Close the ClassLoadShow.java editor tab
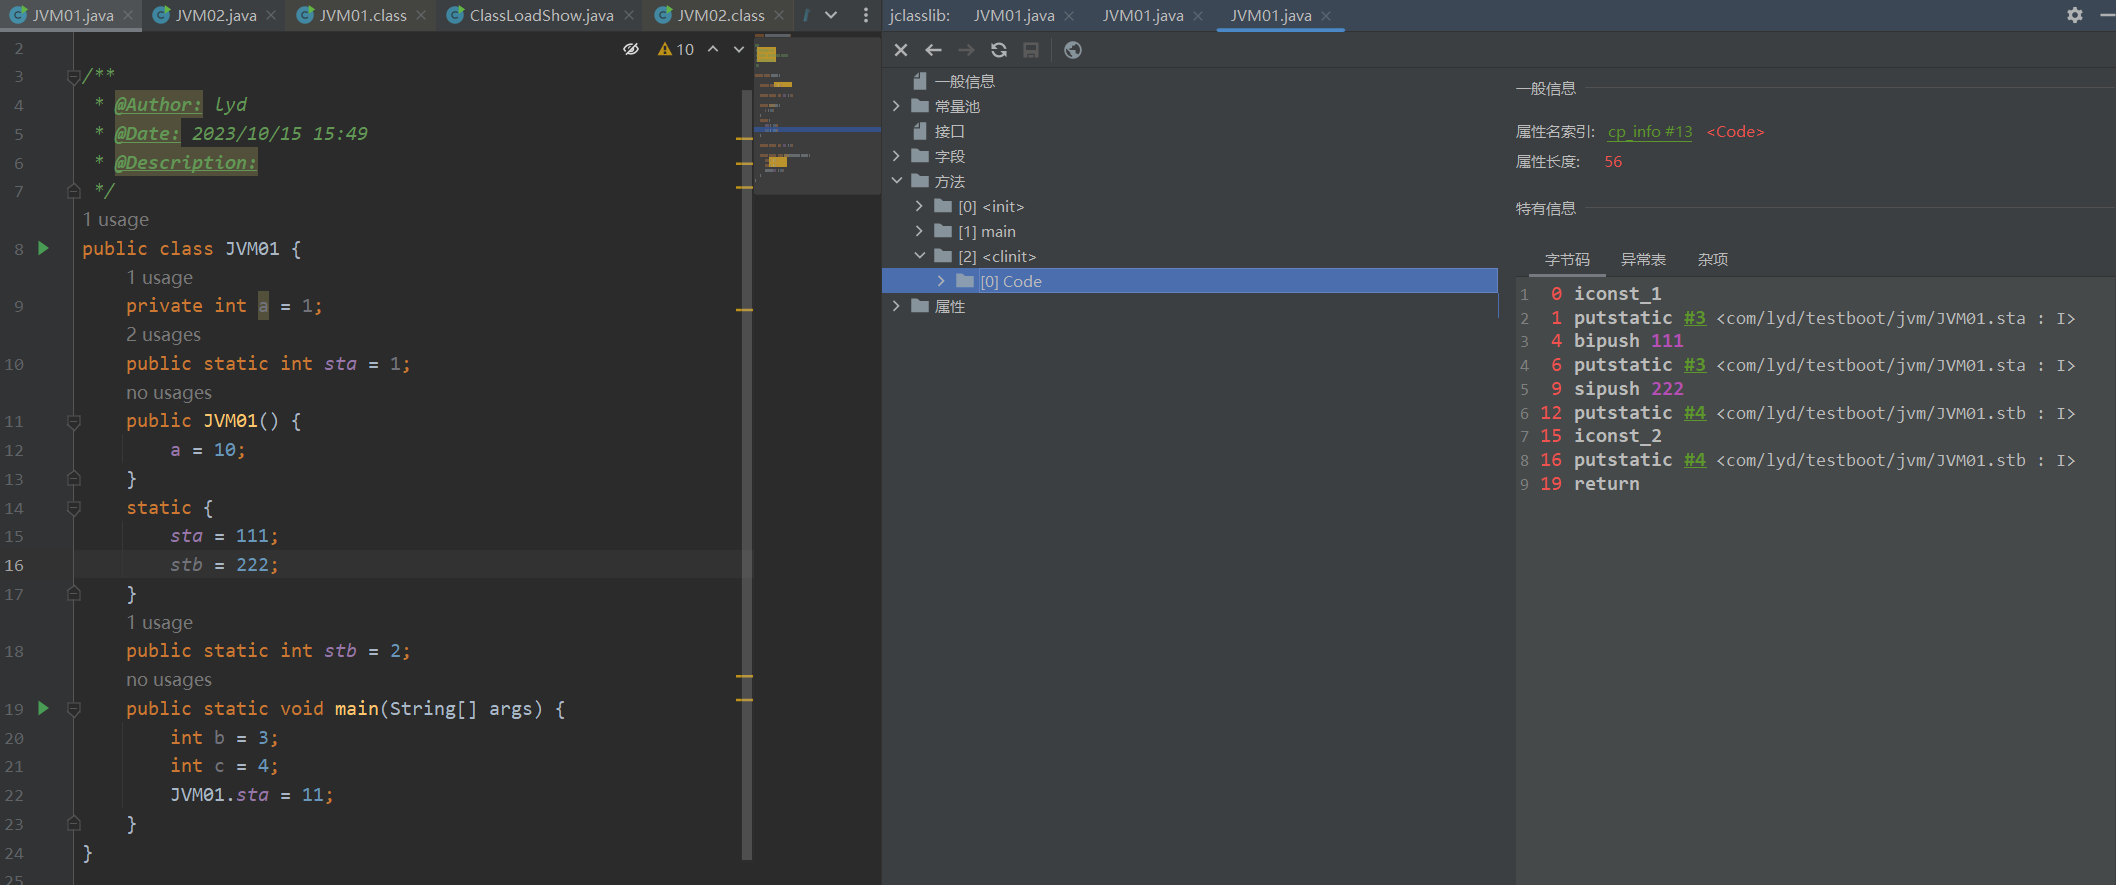The width and height of the screenshot is (2116, 885). (x=629, y=15)
